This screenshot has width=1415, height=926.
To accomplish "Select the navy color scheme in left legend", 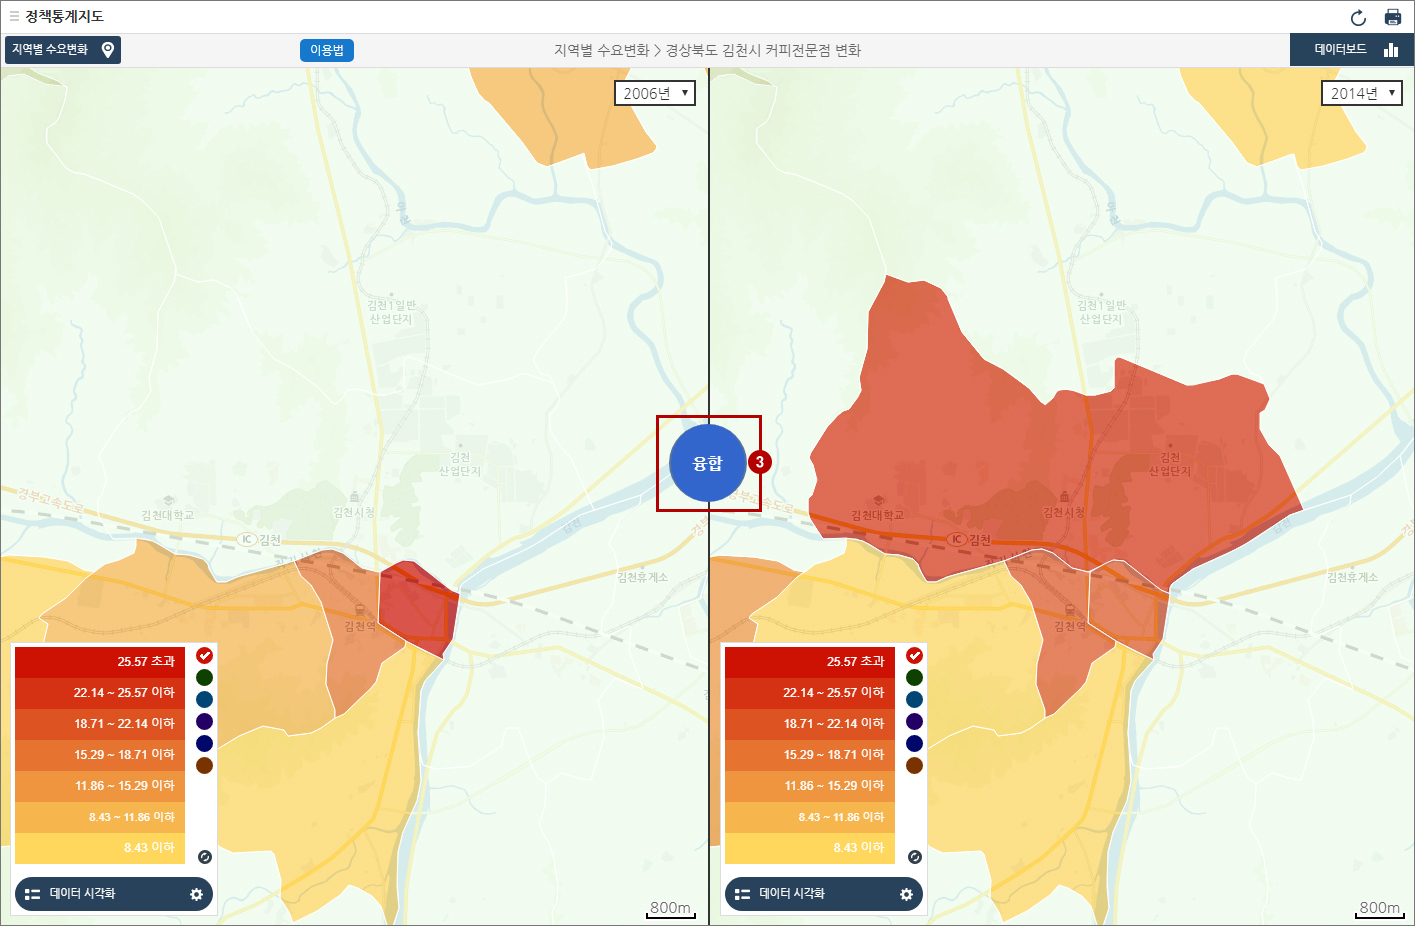I will point(204,743).
